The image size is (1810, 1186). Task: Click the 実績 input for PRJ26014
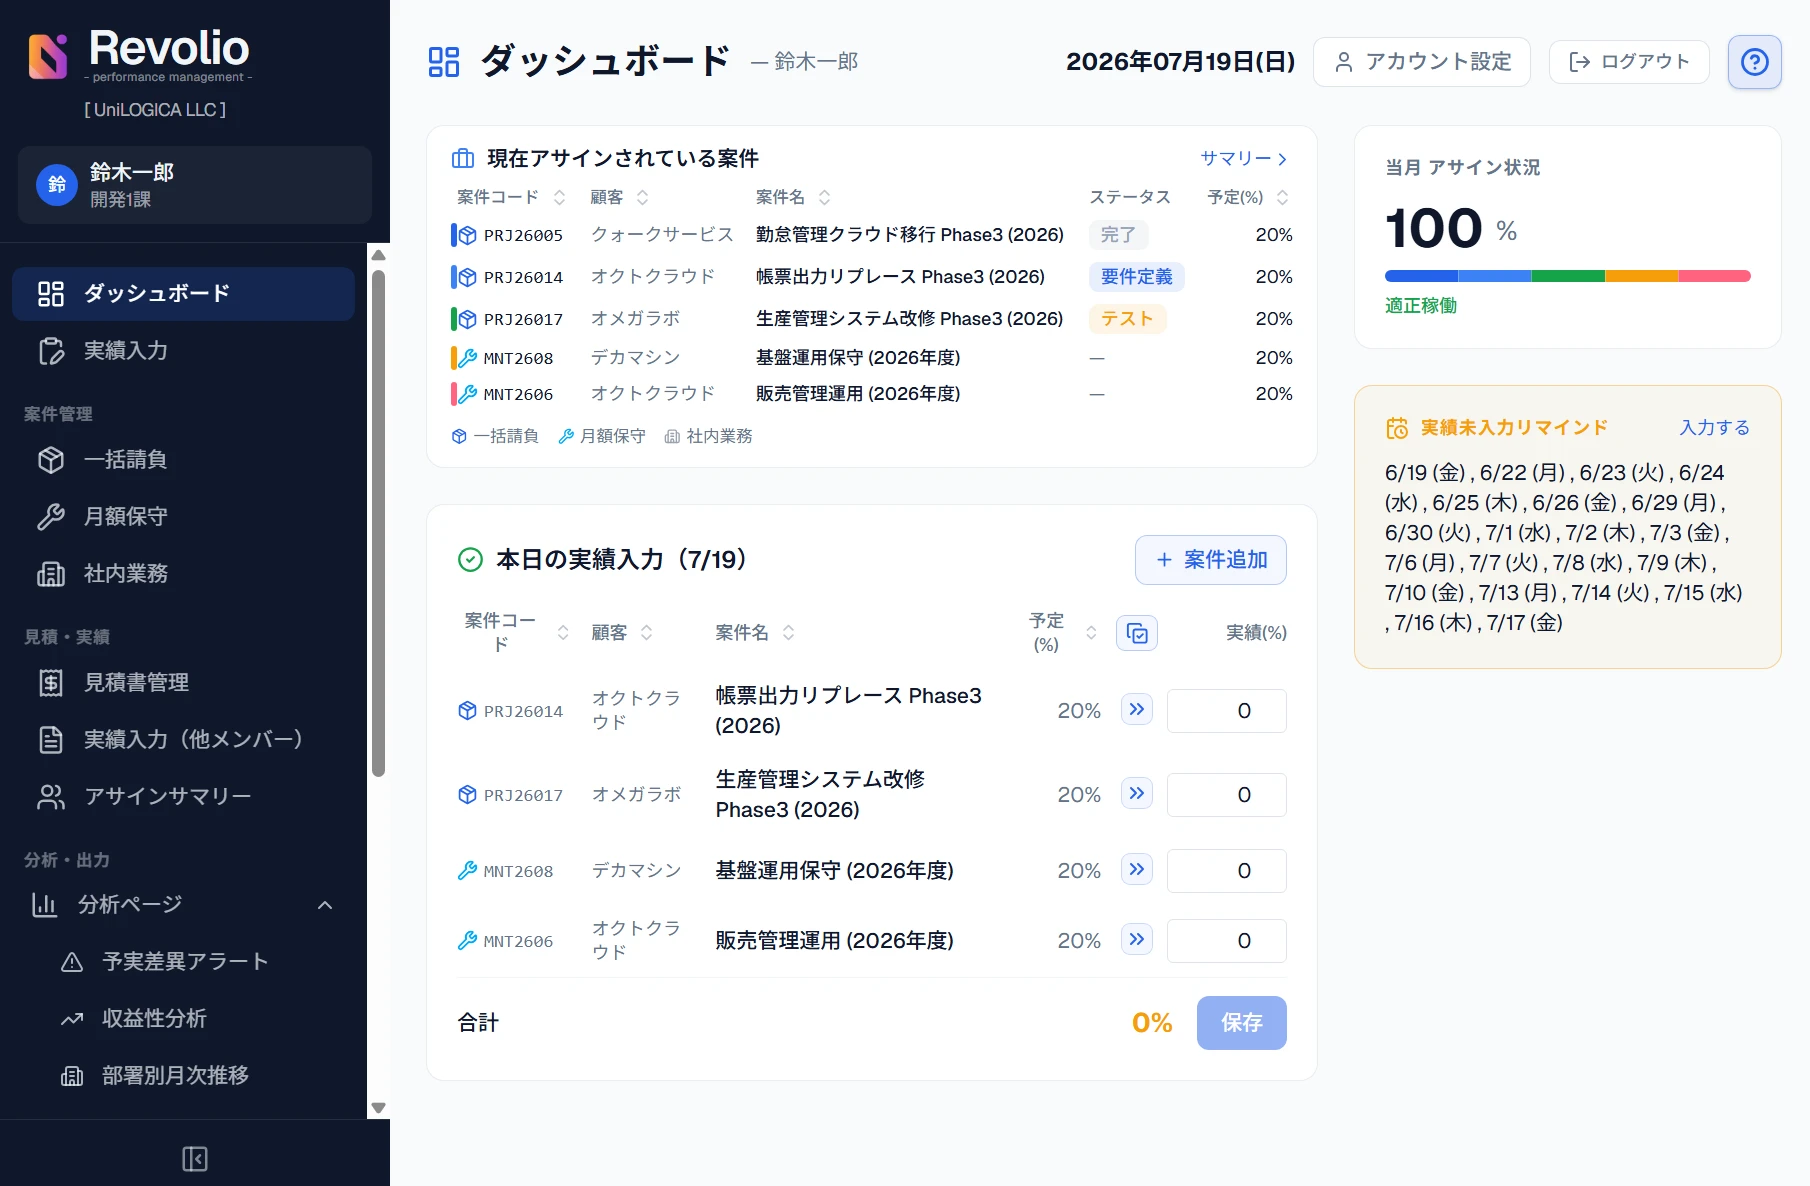1227,711
